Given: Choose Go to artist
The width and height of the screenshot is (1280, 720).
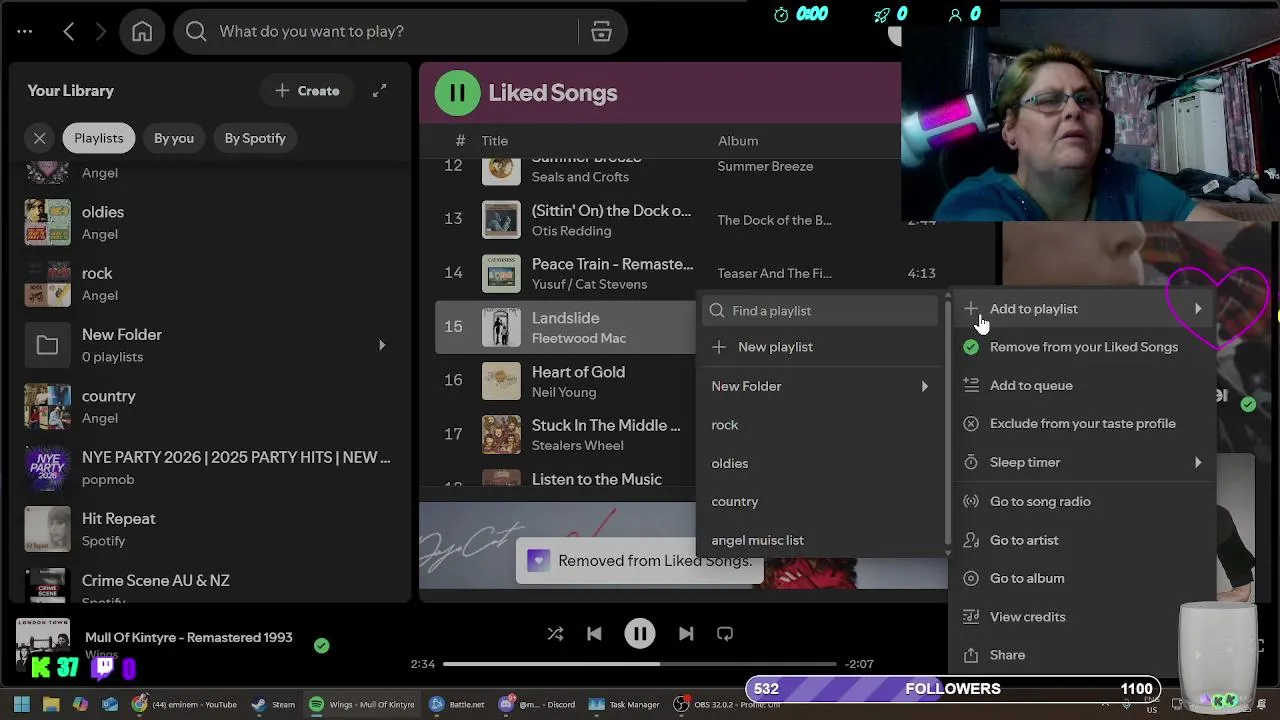Looking at the screenshot, I should (x=1084, y=541).
